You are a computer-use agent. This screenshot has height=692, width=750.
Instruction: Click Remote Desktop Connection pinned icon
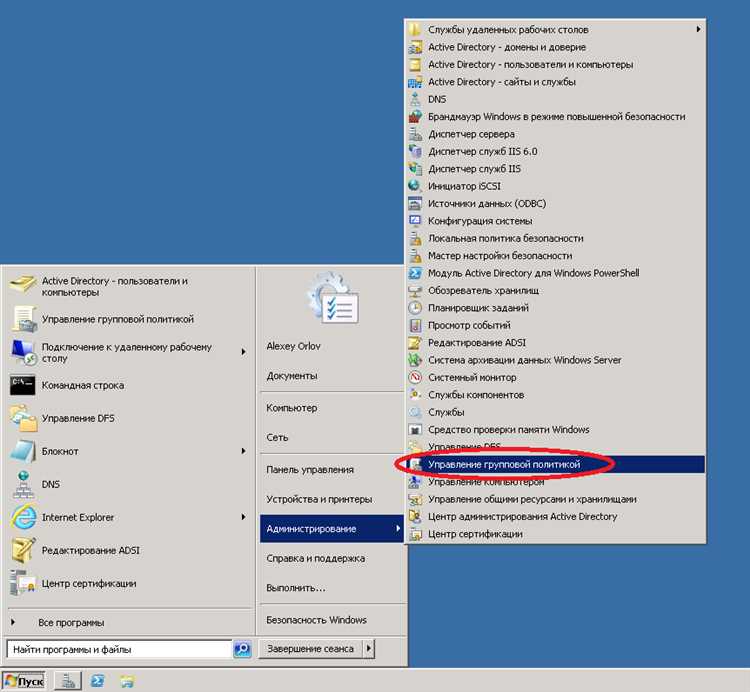coord(23,352)
